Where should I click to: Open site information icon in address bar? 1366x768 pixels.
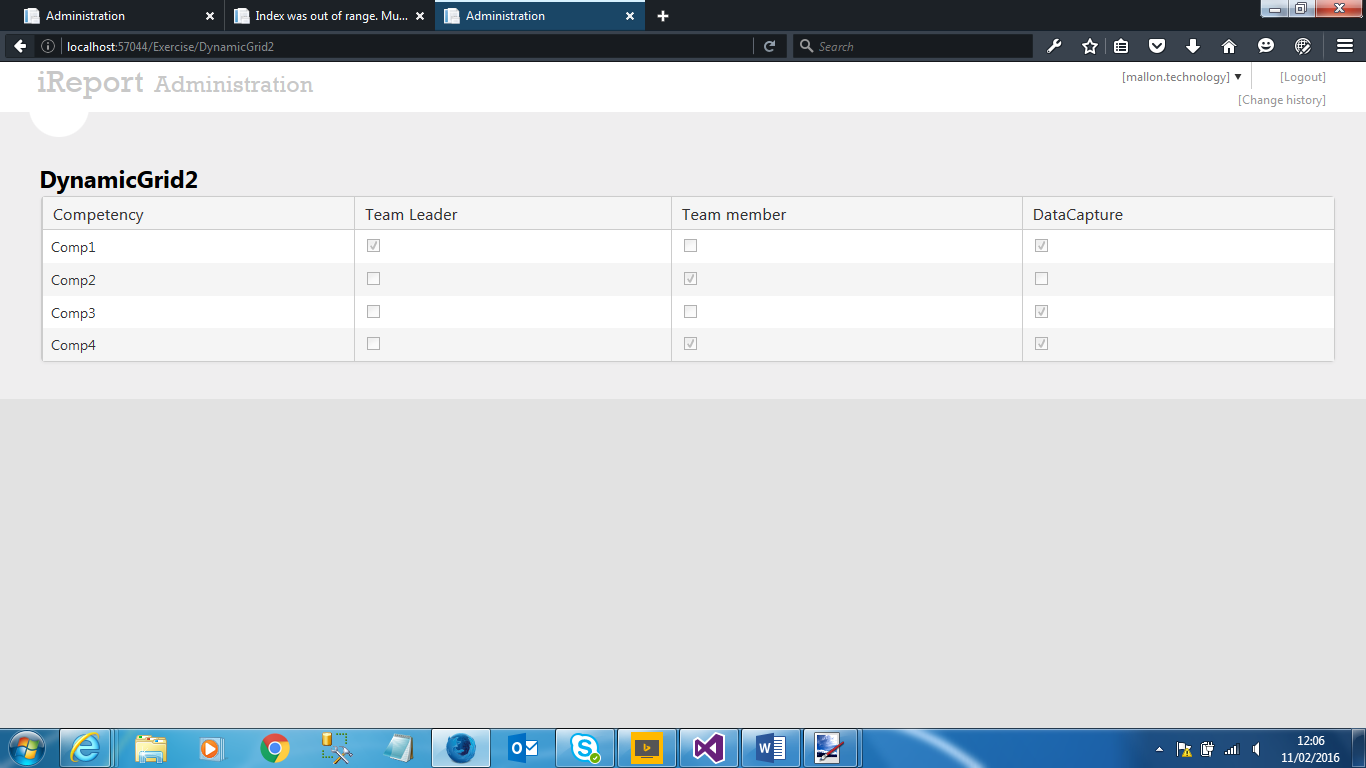coord(48,47)
